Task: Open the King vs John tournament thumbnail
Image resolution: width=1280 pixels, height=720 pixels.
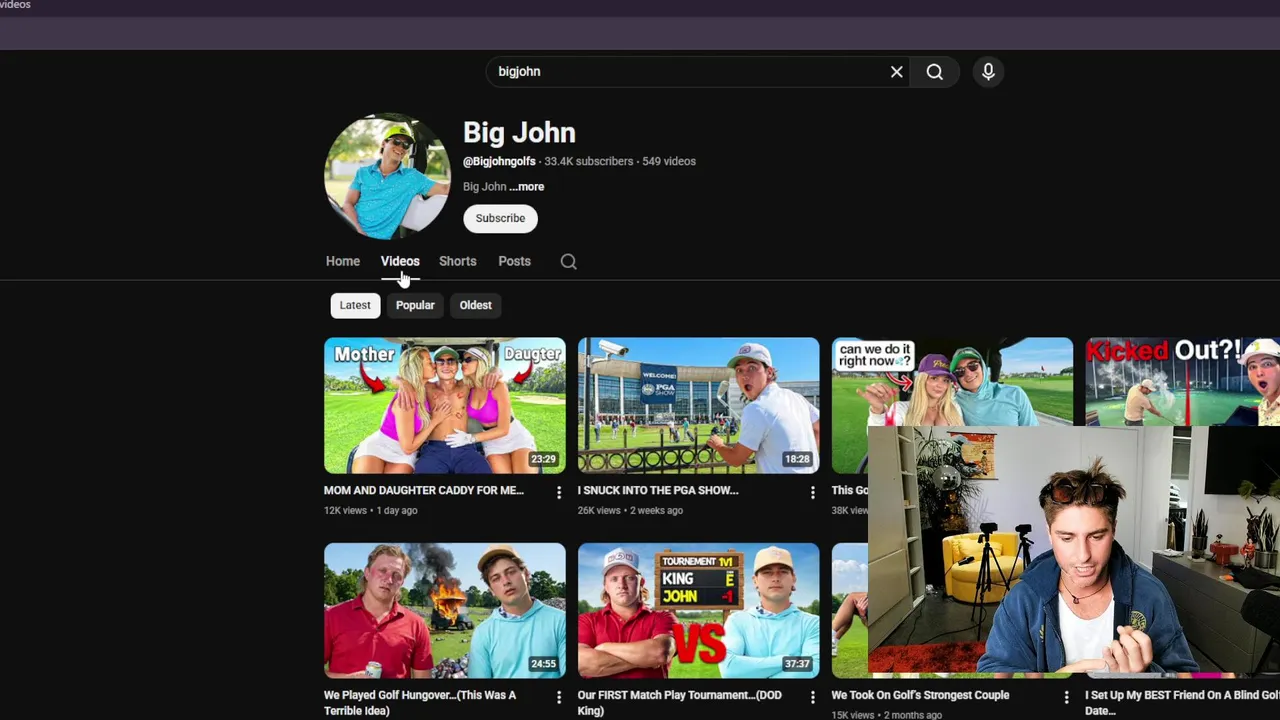Action: click(698, 610)
